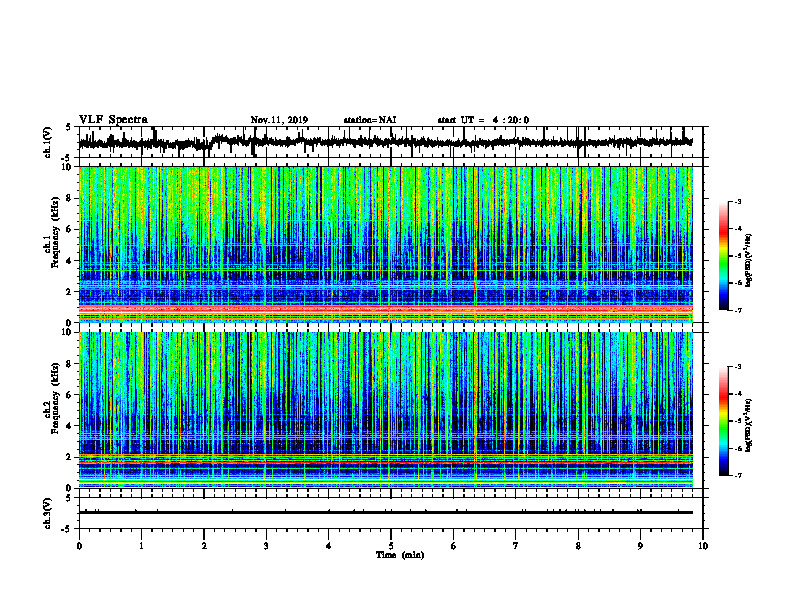Click time axis tick label "9"
792x612 pixels.
point(640,546)
